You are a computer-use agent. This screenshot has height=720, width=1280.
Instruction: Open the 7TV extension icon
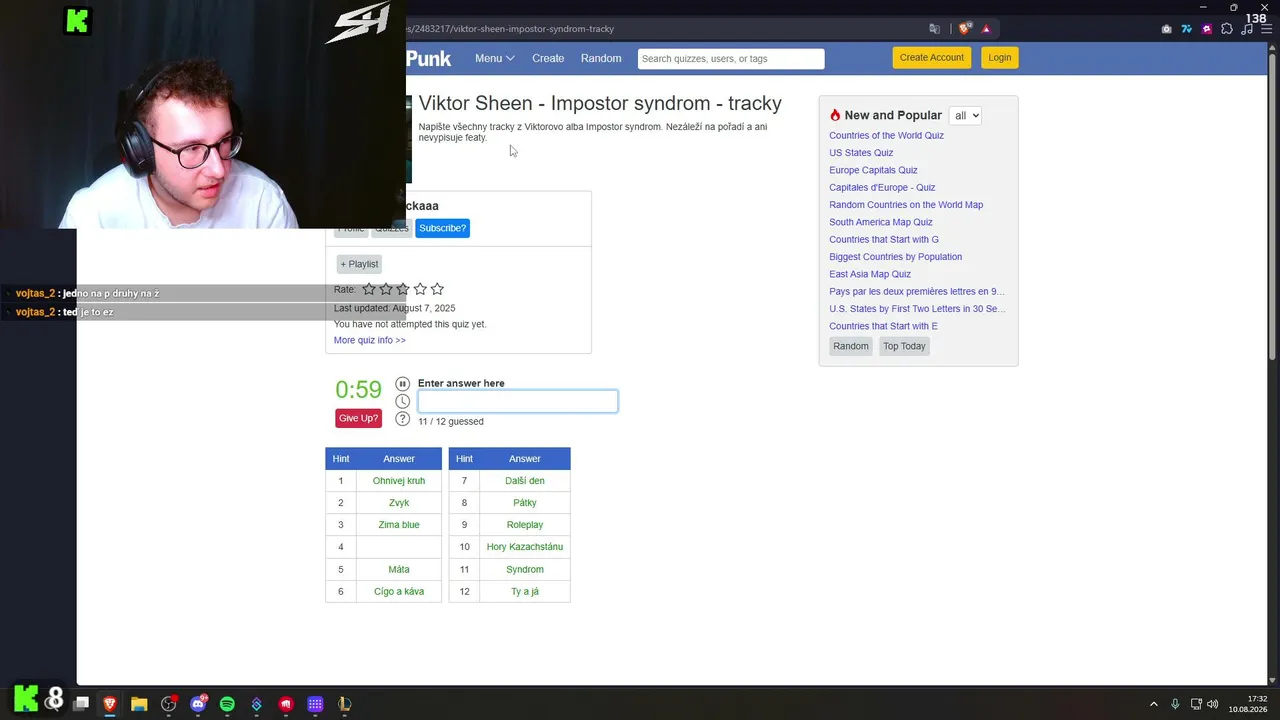[x=1187, y=29]
